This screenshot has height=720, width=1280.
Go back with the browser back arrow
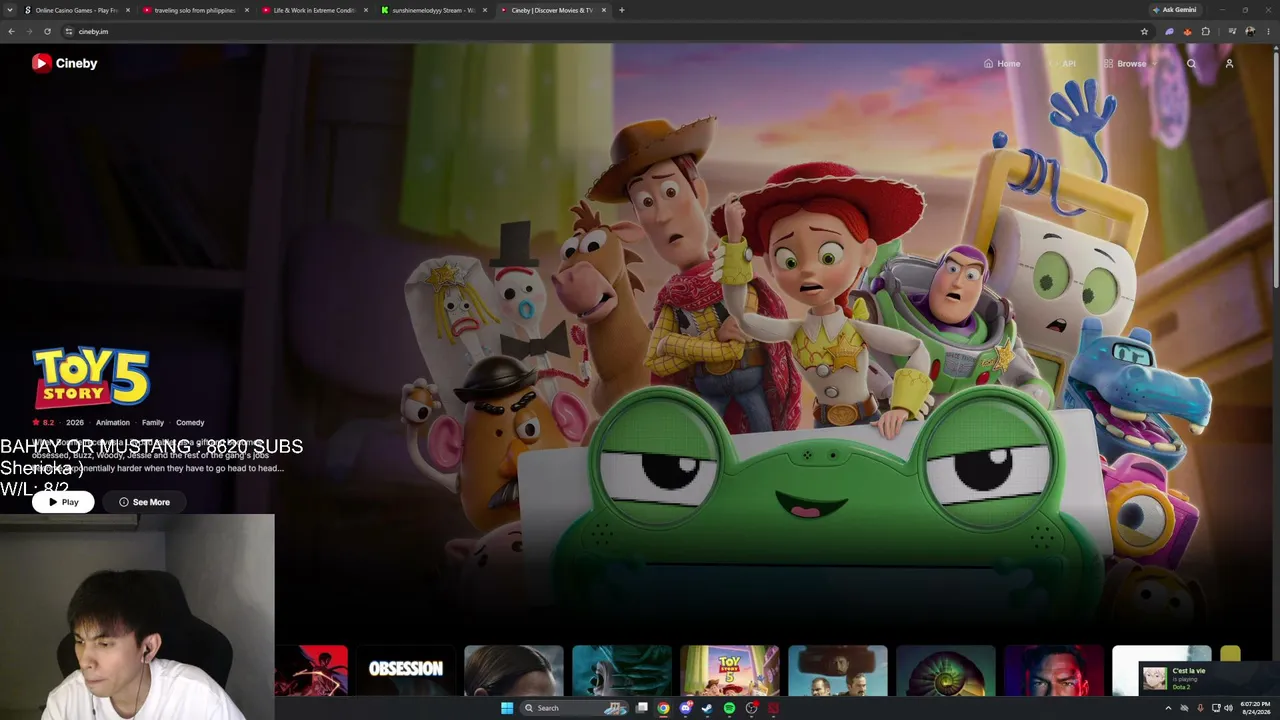[x=11, y=31]
